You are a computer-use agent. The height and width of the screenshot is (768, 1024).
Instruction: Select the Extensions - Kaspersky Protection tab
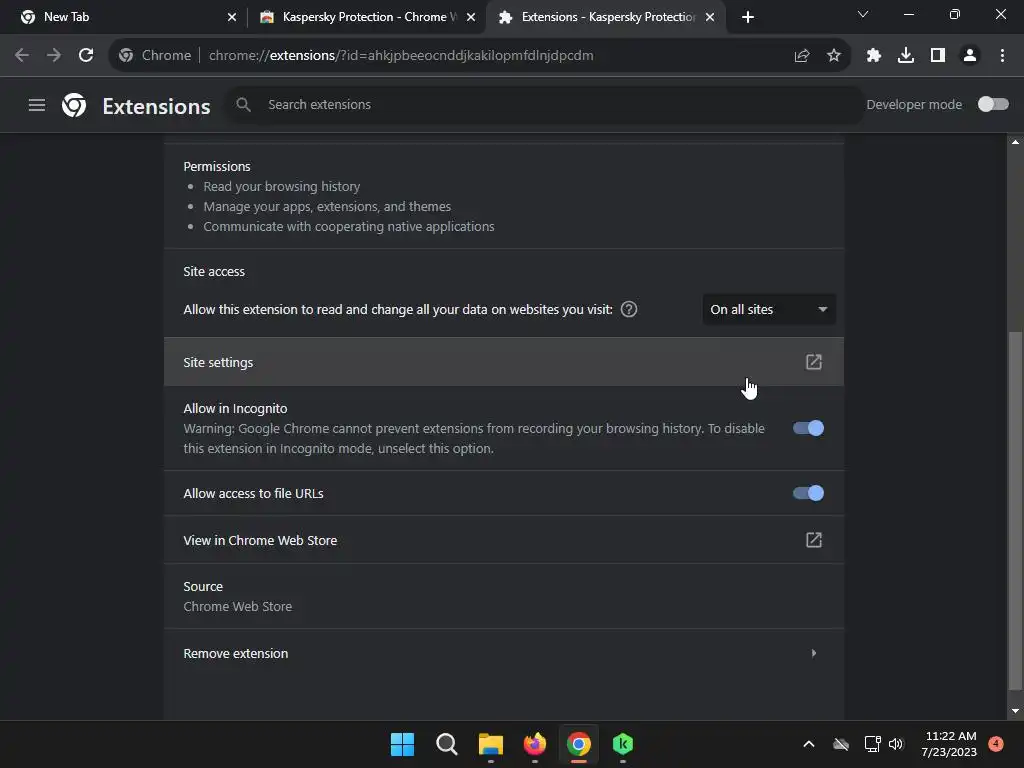pyautogui.click(x=605, y=17)
